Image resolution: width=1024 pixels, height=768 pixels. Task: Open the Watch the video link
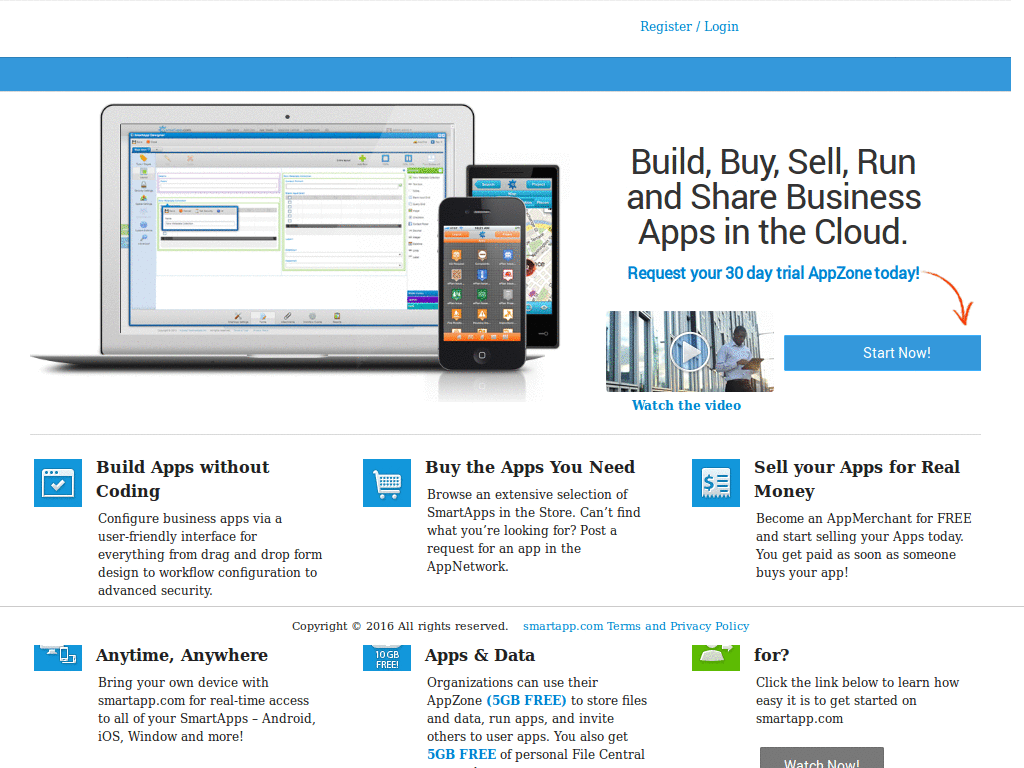(686, 406)
